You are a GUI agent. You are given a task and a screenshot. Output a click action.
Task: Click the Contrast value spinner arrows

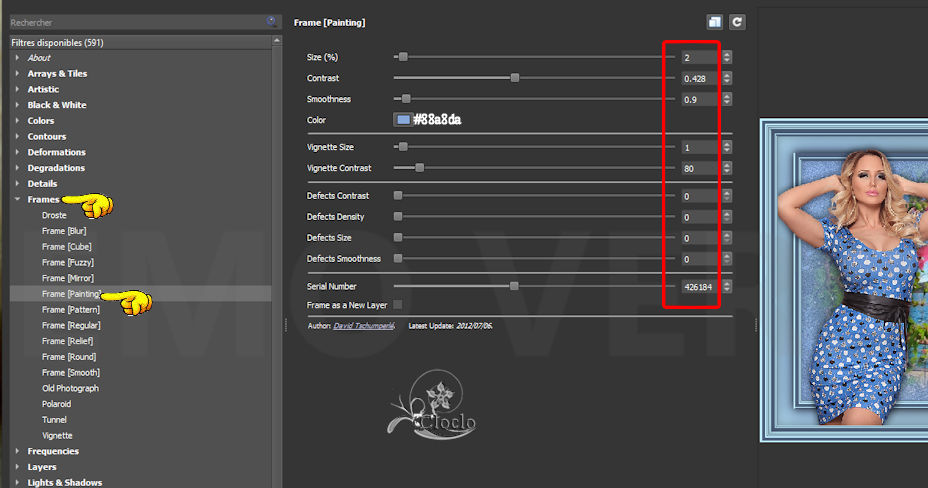[x=727, y=78]
